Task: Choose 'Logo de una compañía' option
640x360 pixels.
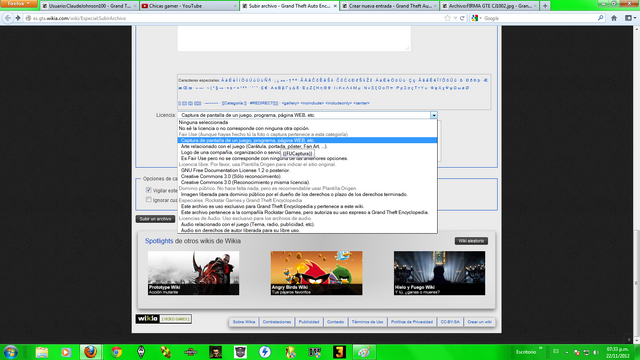Action: [x=307, y=152]
